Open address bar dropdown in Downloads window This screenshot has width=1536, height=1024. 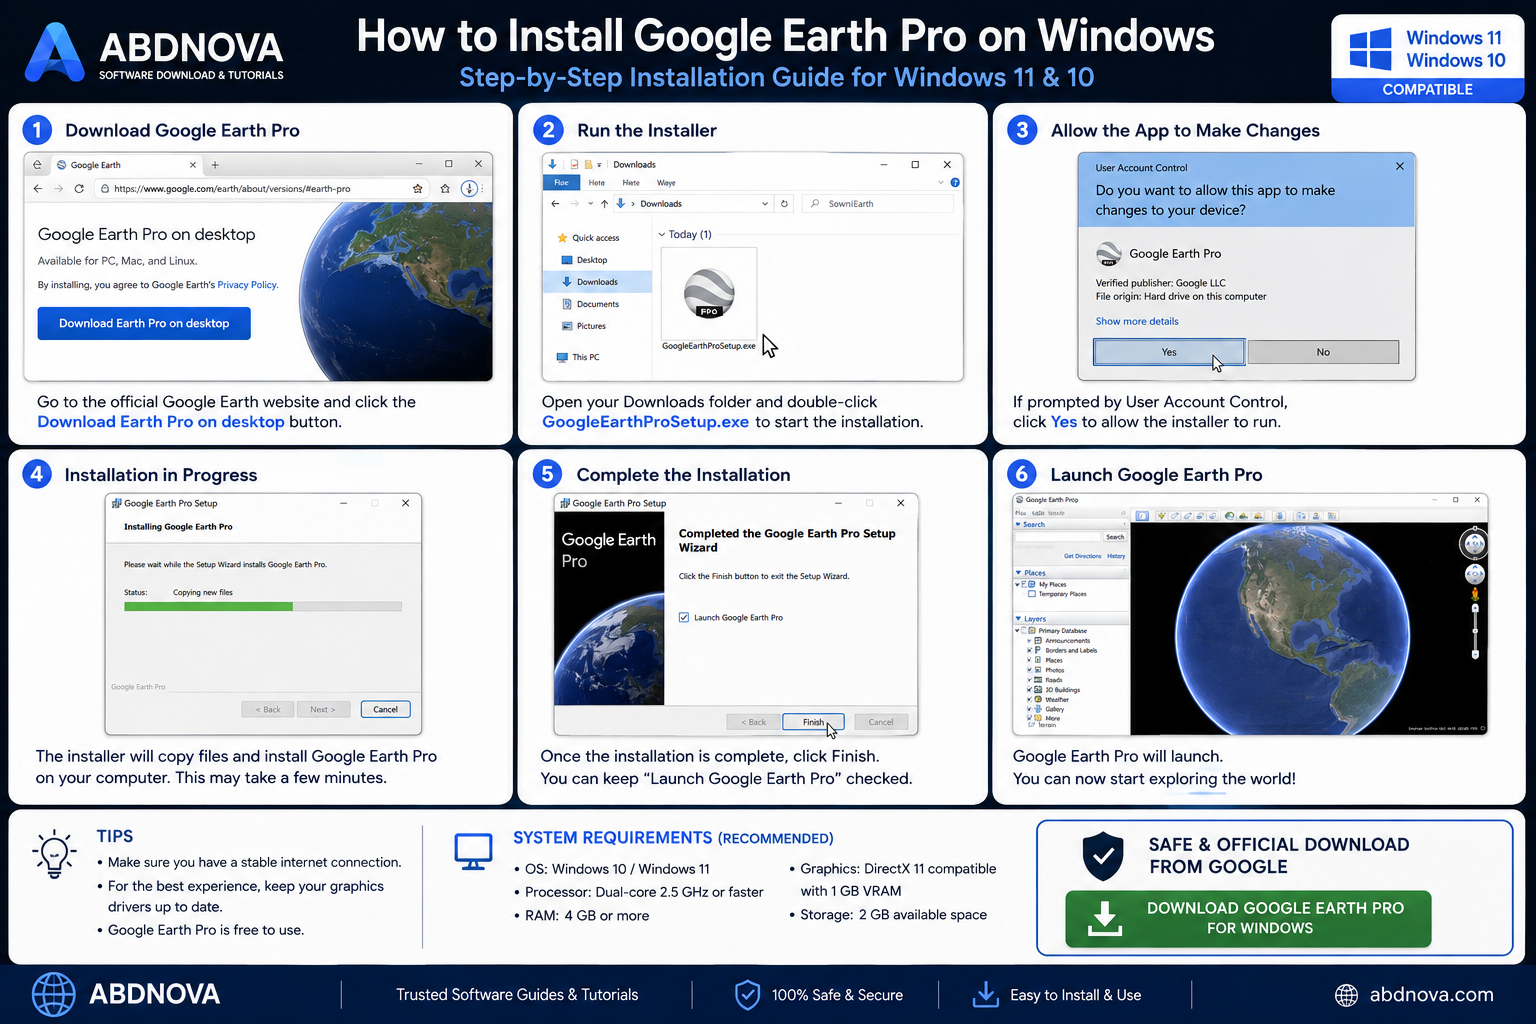click(x=765, y=203)
